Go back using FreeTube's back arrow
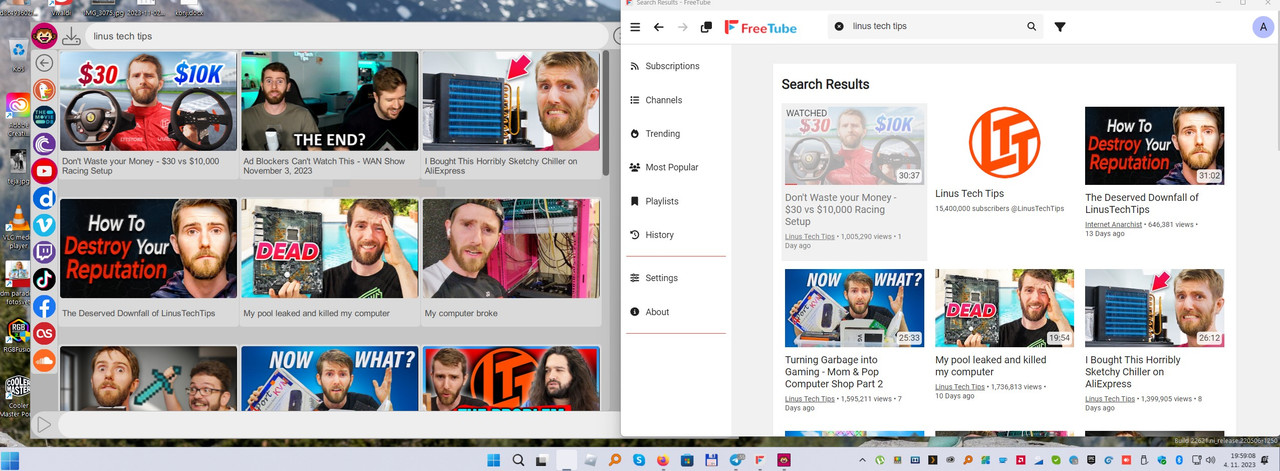Viewport: 1280px width, 471px height. 659,27
